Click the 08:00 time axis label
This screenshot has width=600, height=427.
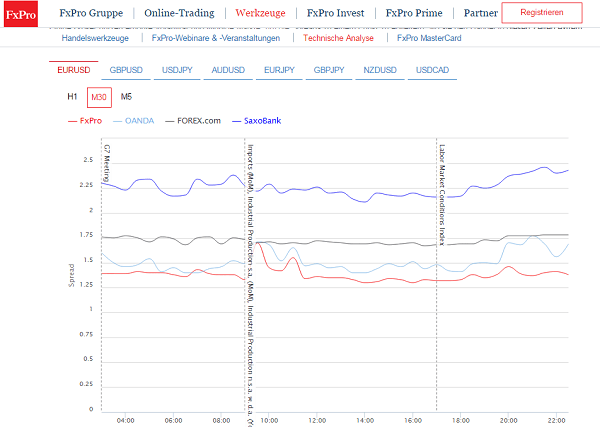pyautogui.click(x=221, y=421)
